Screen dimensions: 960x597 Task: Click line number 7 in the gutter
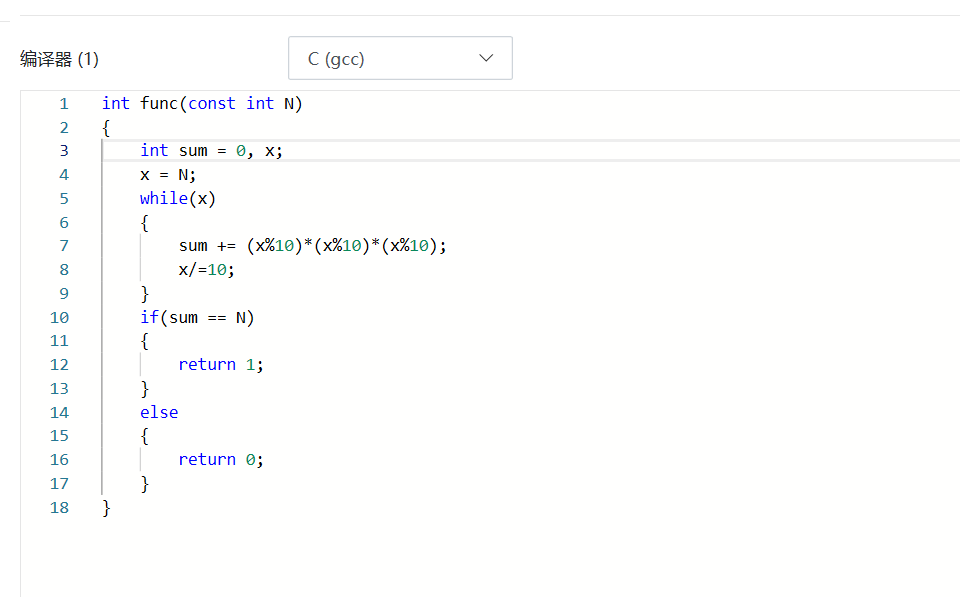64,246
